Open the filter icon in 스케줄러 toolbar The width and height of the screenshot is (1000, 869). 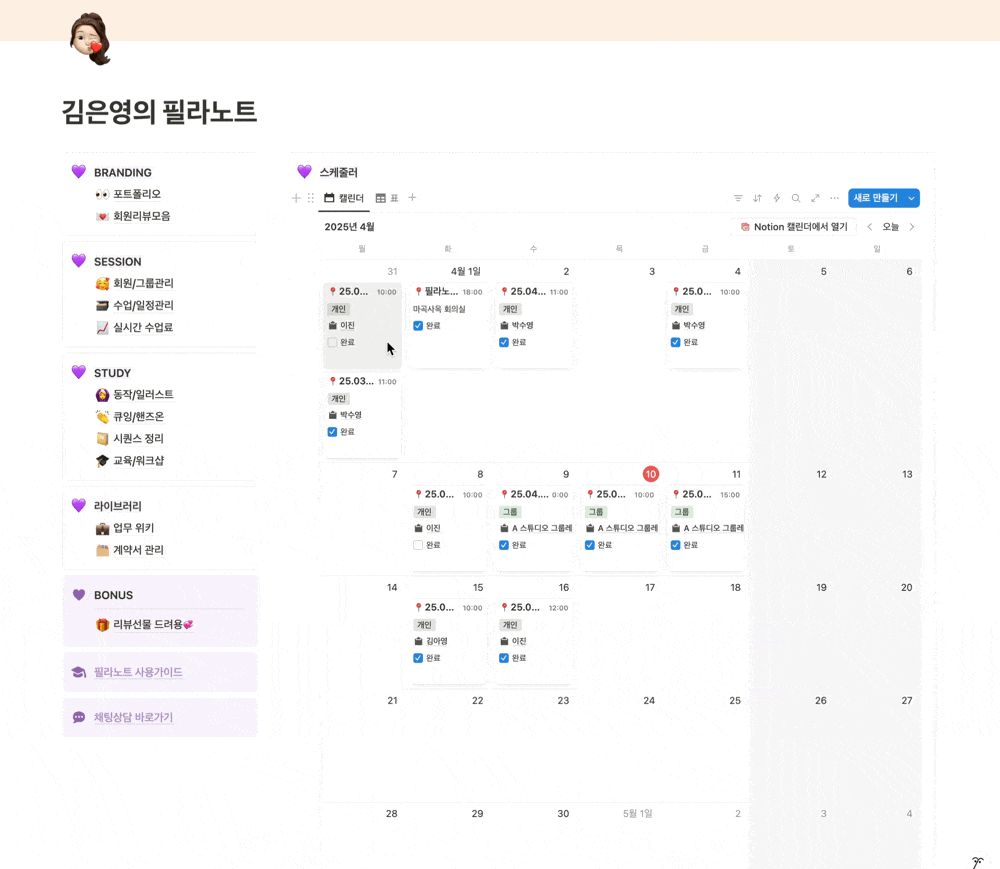(738, 198)
